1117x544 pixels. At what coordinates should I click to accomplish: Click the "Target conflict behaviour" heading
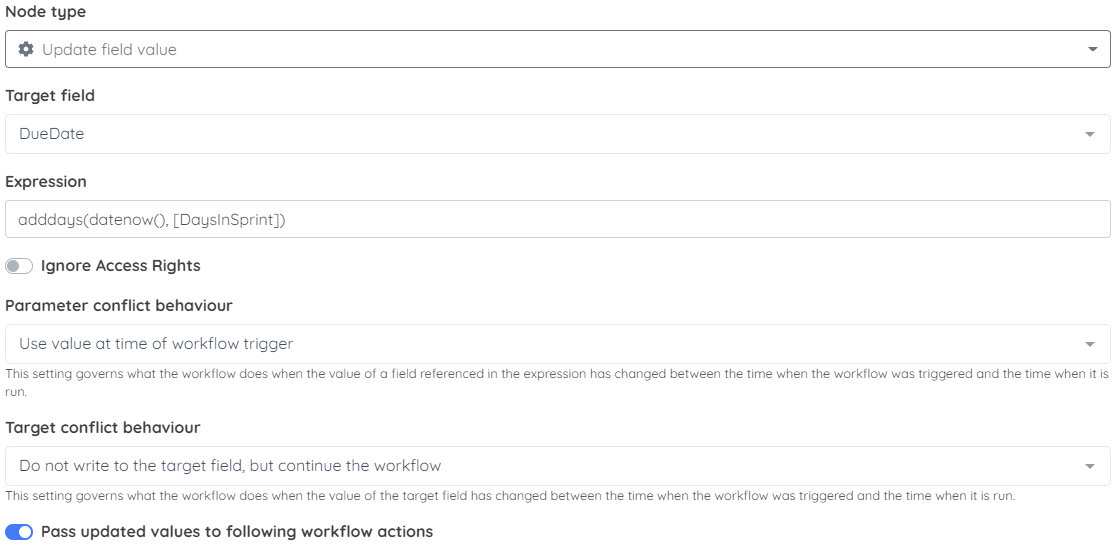click(x=103, y=427)
